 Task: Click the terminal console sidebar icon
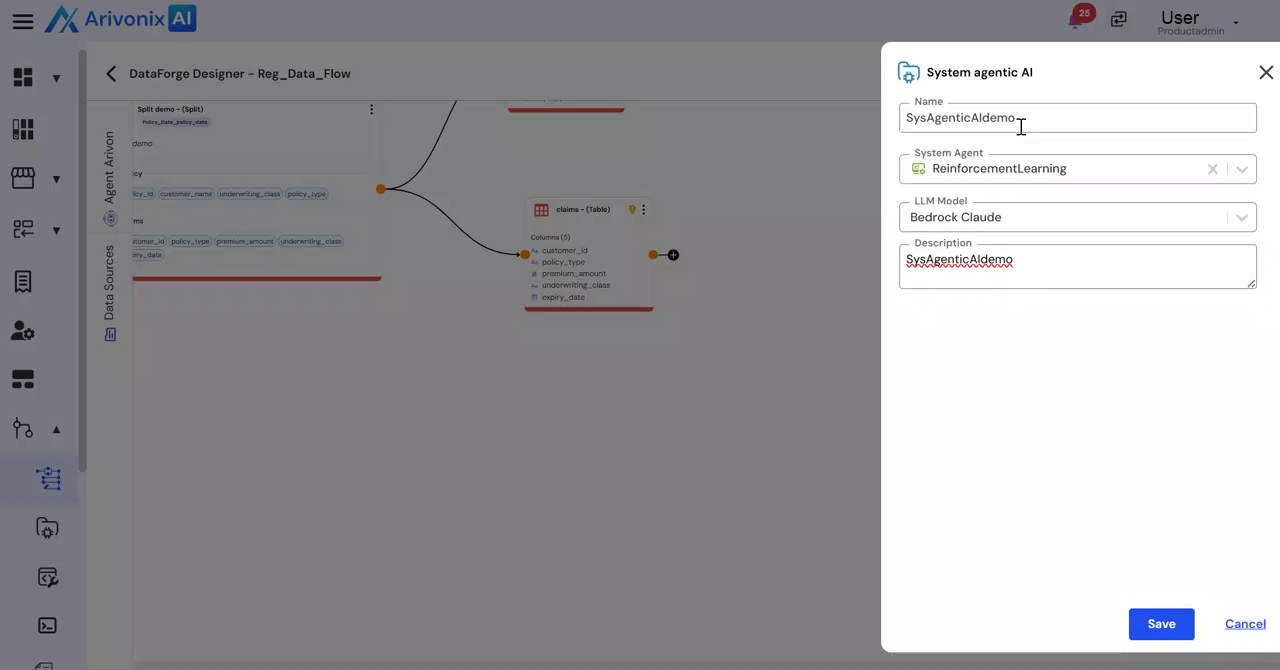click(x=47, y=626)
